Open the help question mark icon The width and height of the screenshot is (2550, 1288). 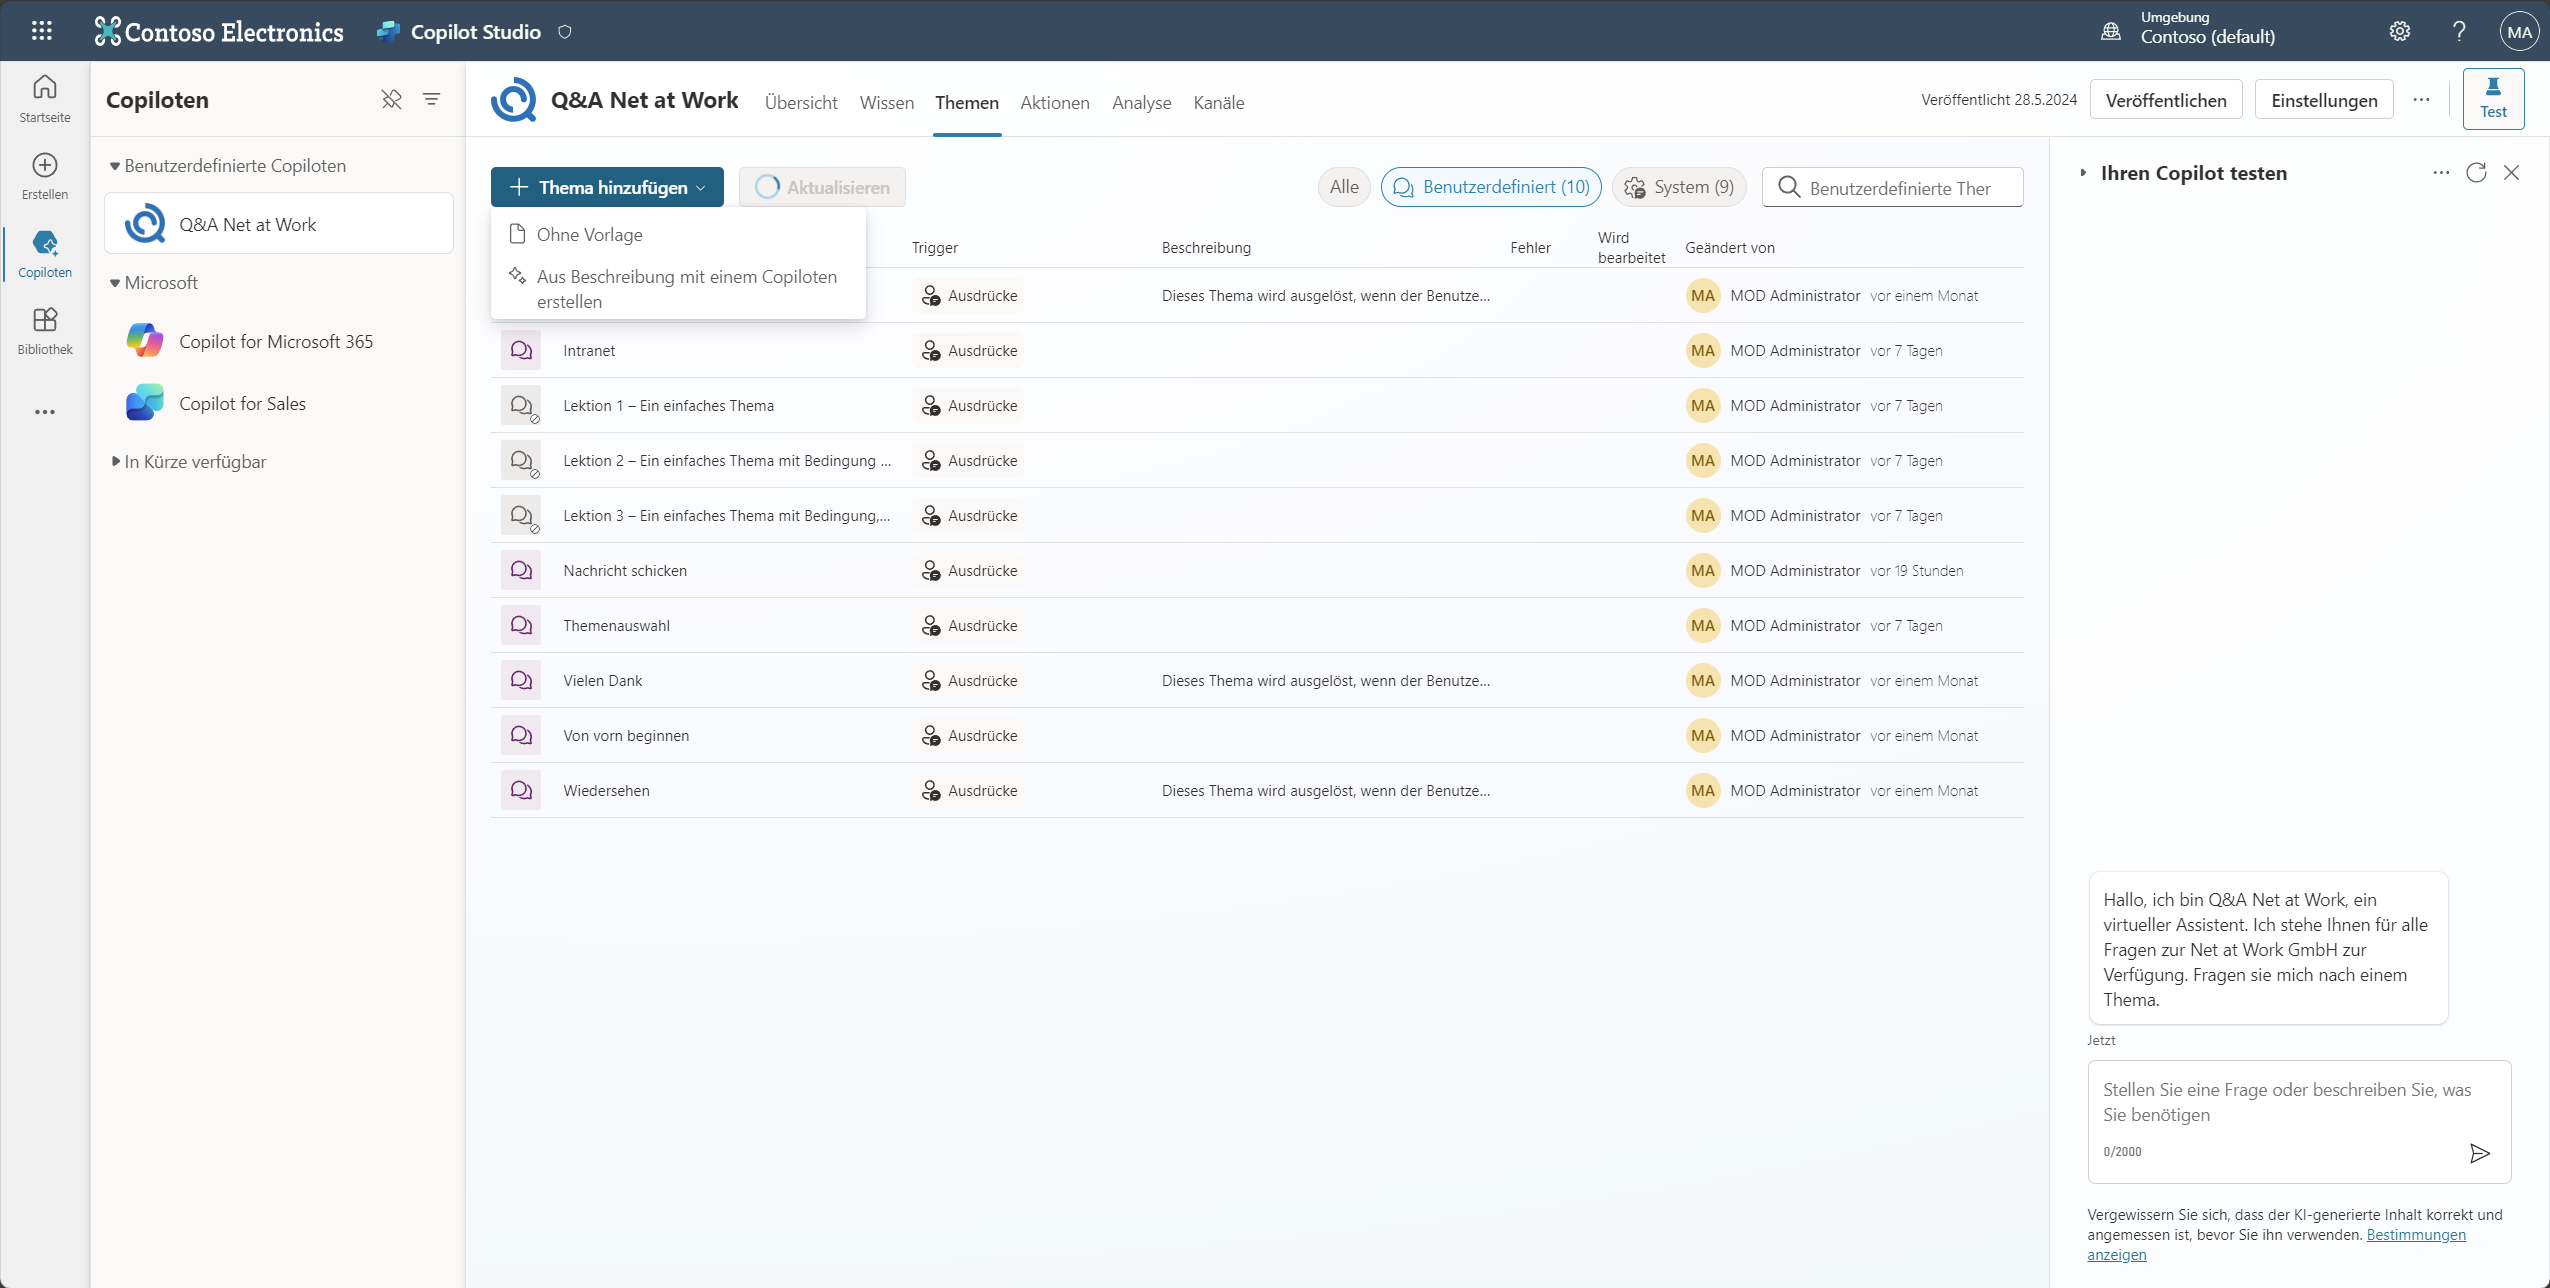point(2459,31)
